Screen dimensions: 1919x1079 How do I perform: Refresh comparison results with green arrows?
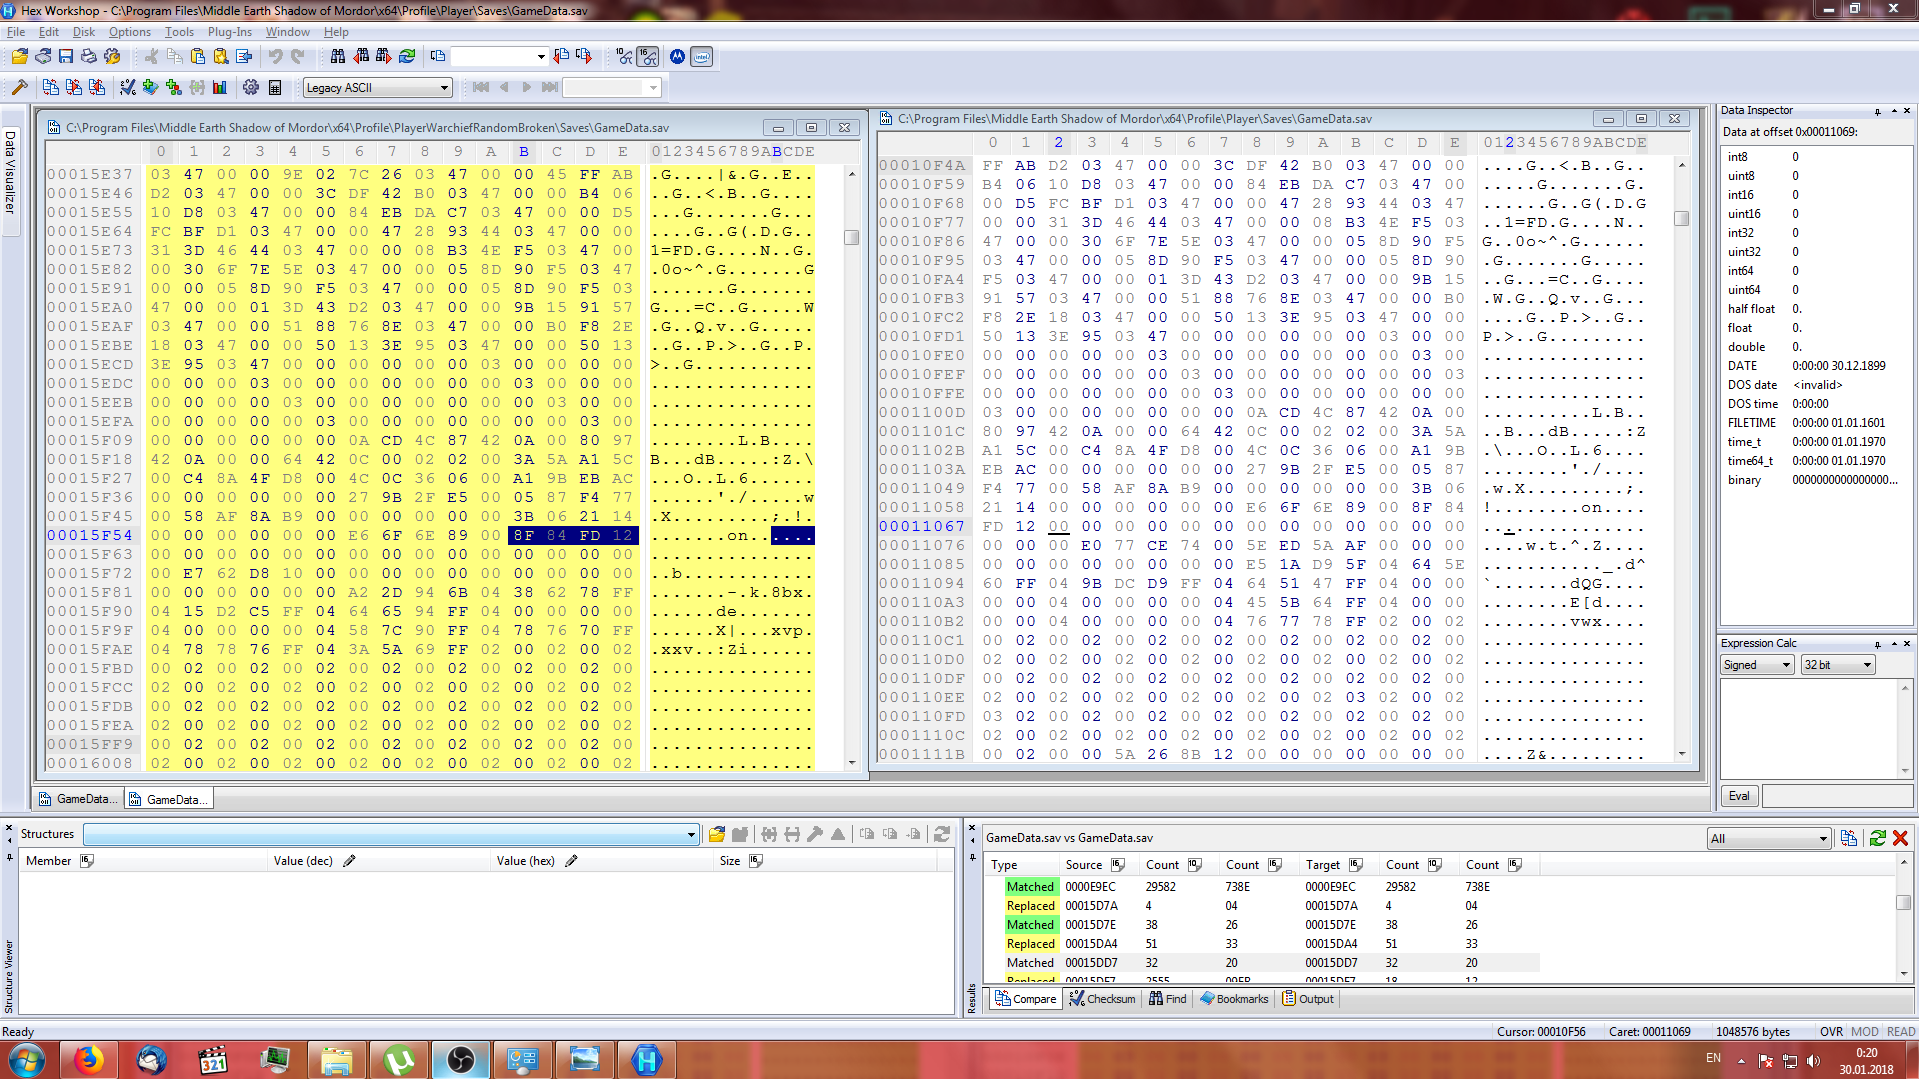(x=1877, y=838)
